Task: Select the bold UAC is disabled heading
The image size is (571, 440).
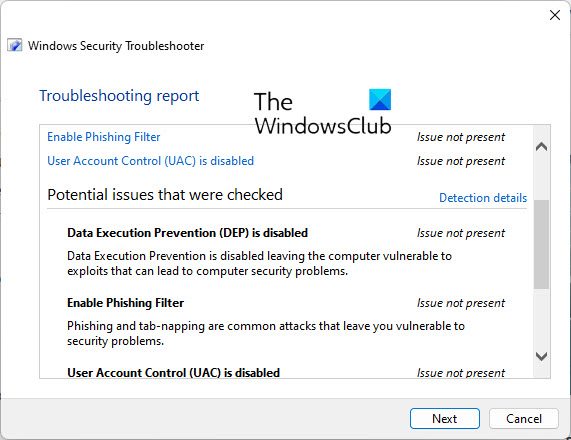Action: point(174,373)
